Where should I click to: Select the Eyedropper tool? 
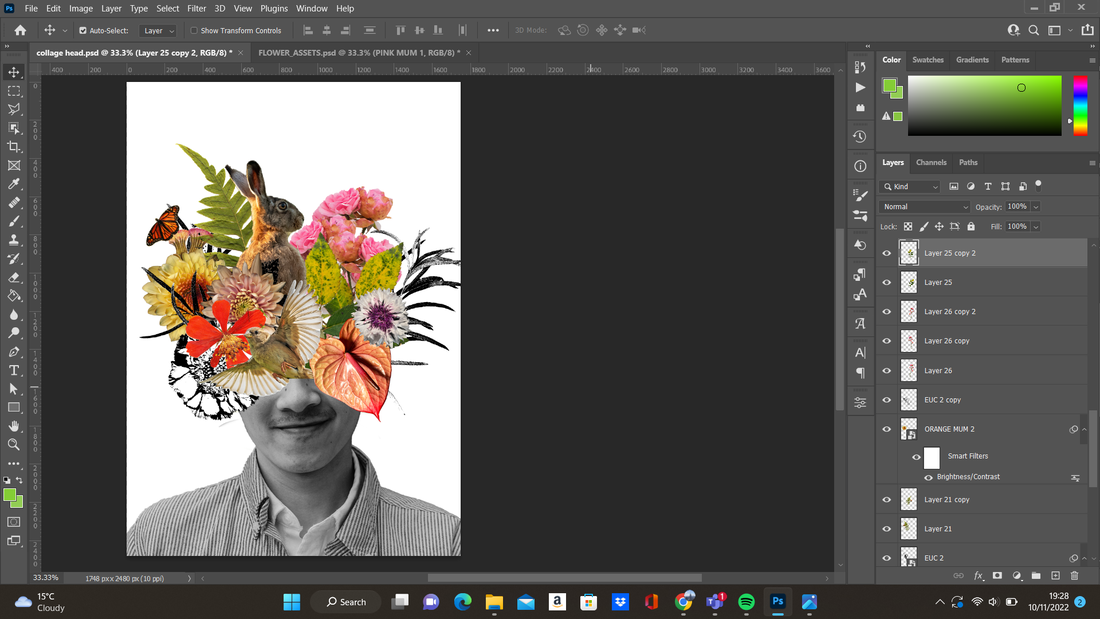pos(13,184)
